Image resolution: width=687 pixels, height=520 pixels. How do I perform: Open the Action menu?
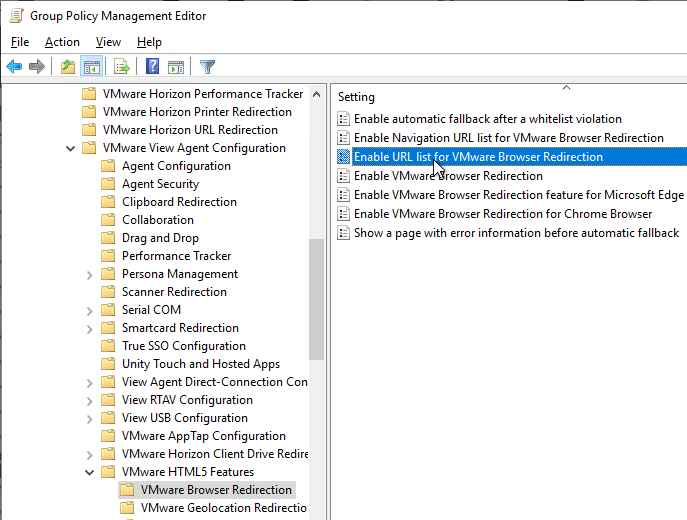click(62, 42)
